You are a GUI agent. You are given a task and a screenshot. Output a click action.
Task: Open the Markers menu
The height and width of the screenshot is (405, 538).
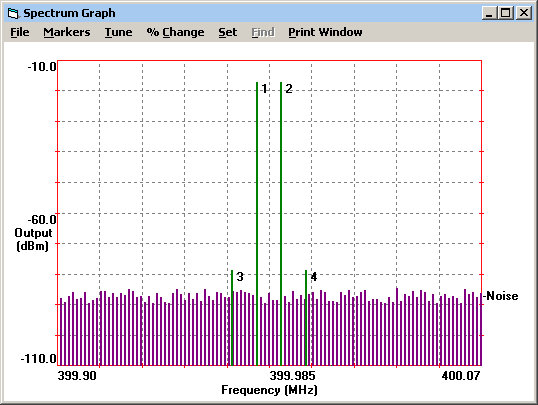(x=67, y=32)
